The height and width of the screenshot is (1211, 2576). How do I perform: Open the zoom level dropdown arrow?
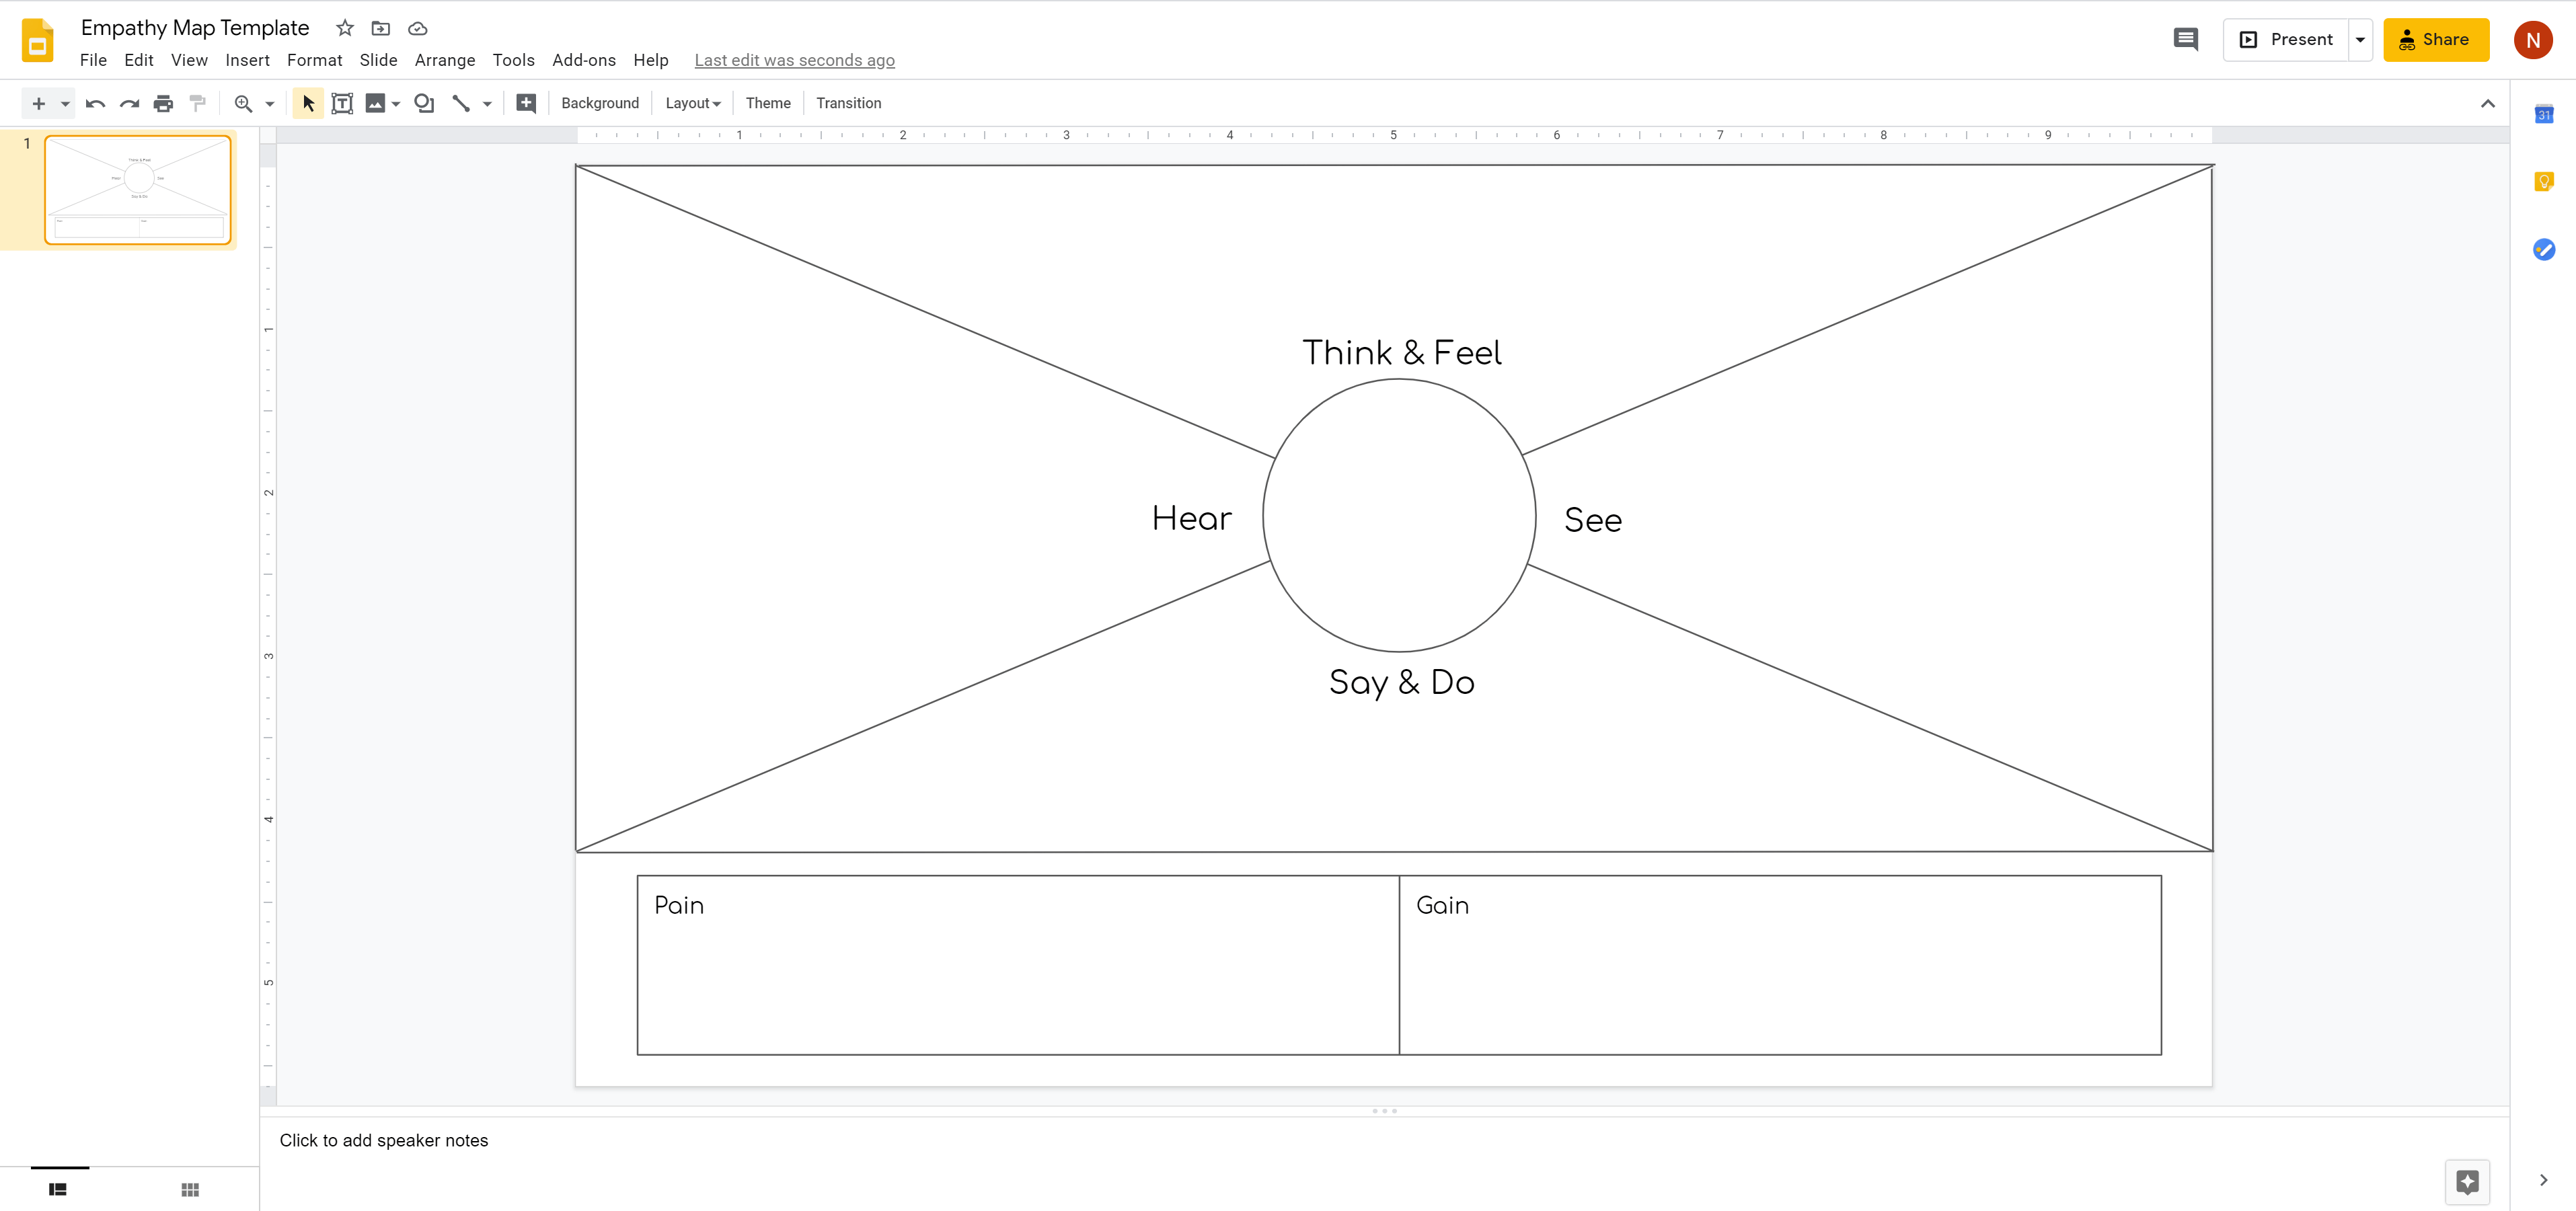point(270,103)
